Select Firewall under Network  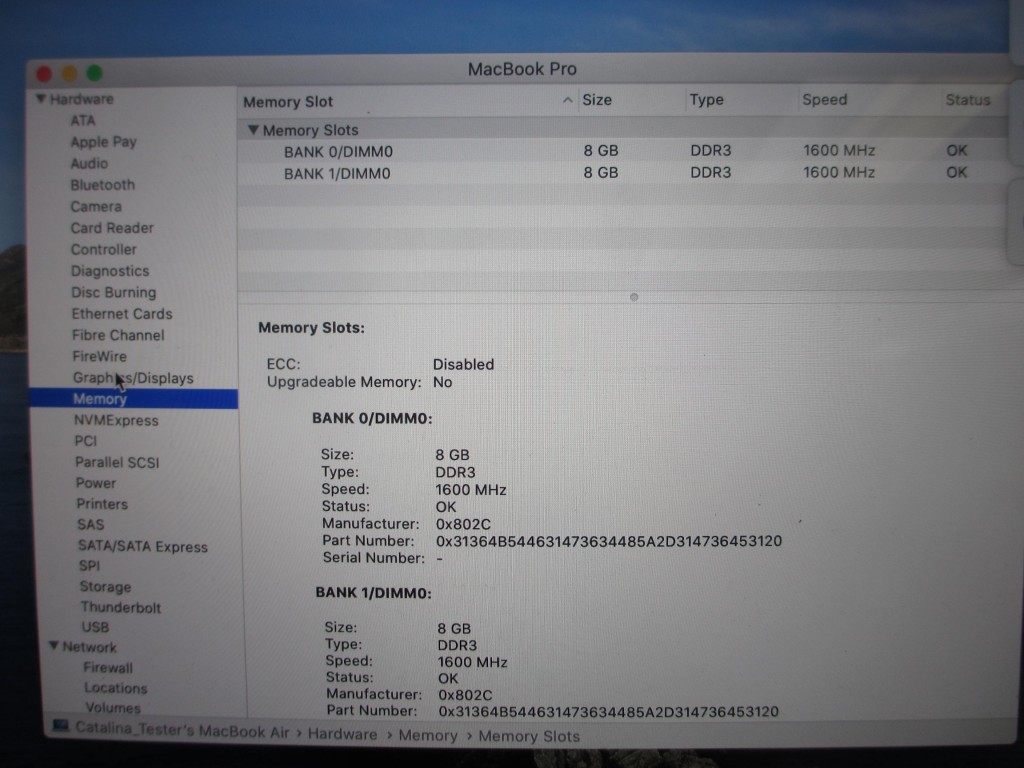pyautogui.click(x=108, y=667)
